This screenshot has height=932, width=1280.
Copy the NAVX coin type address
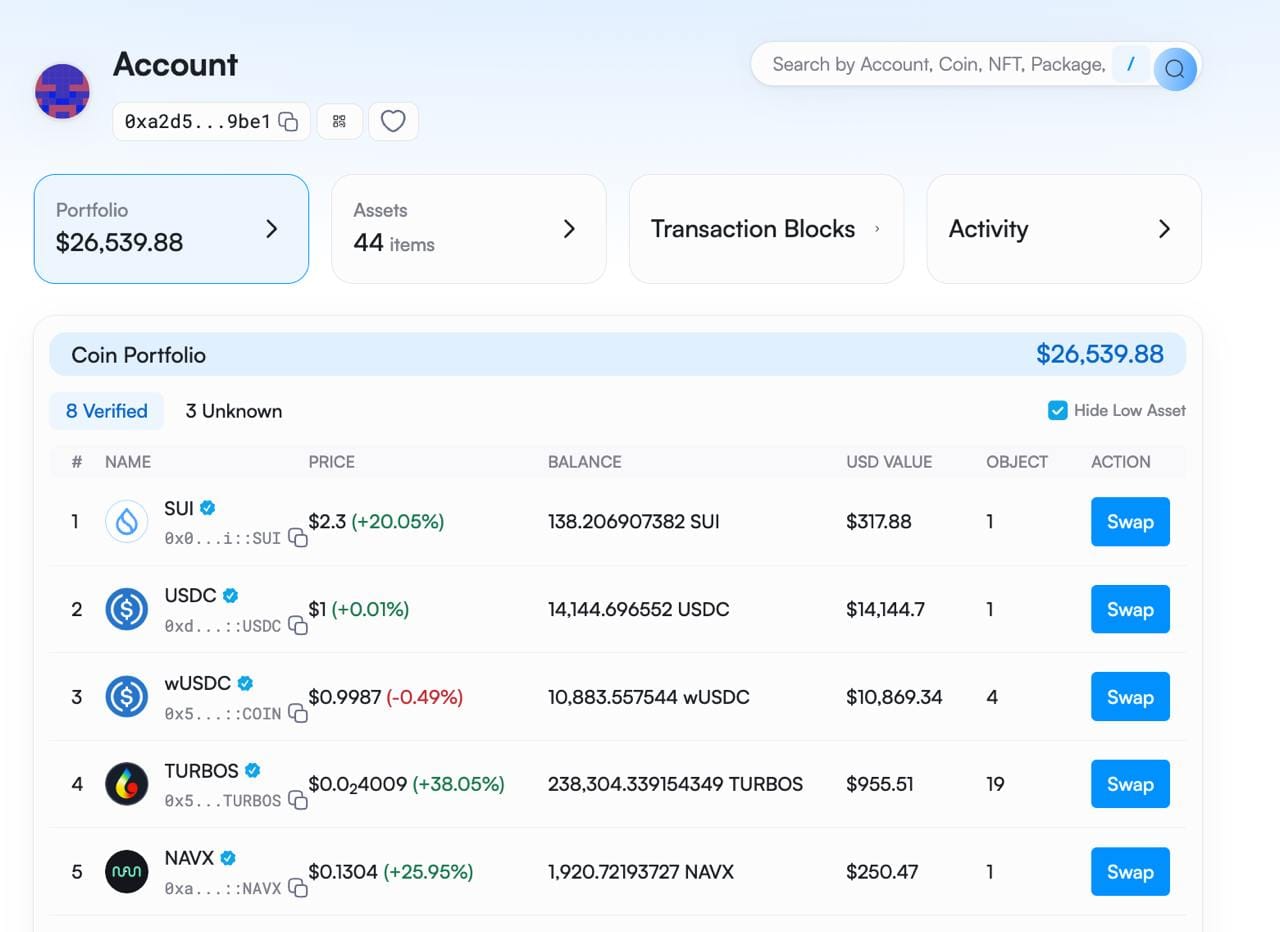pyautogui.click(x=298, y=887)
